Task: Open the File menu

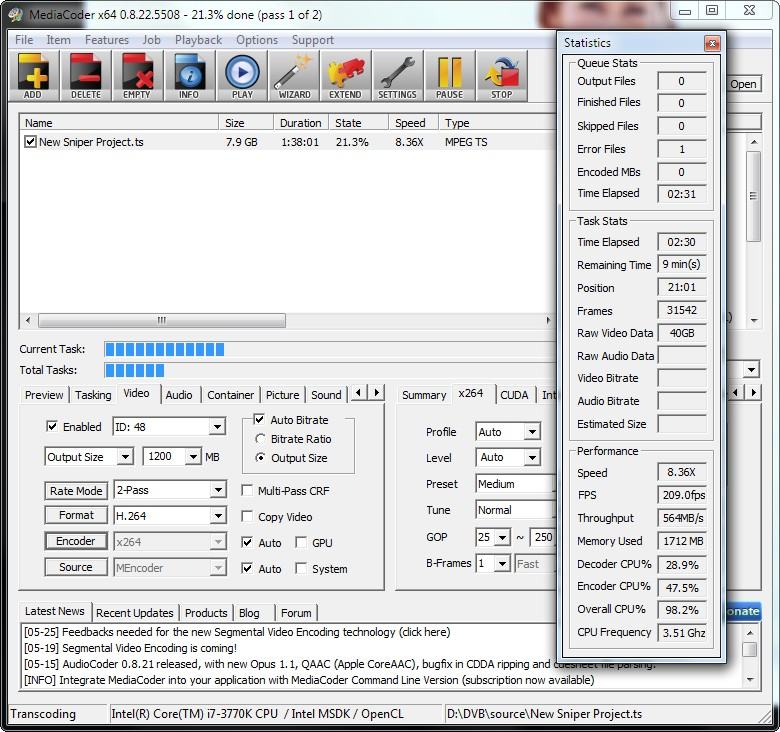Action: pyautogui.click(x=24, y=40)
